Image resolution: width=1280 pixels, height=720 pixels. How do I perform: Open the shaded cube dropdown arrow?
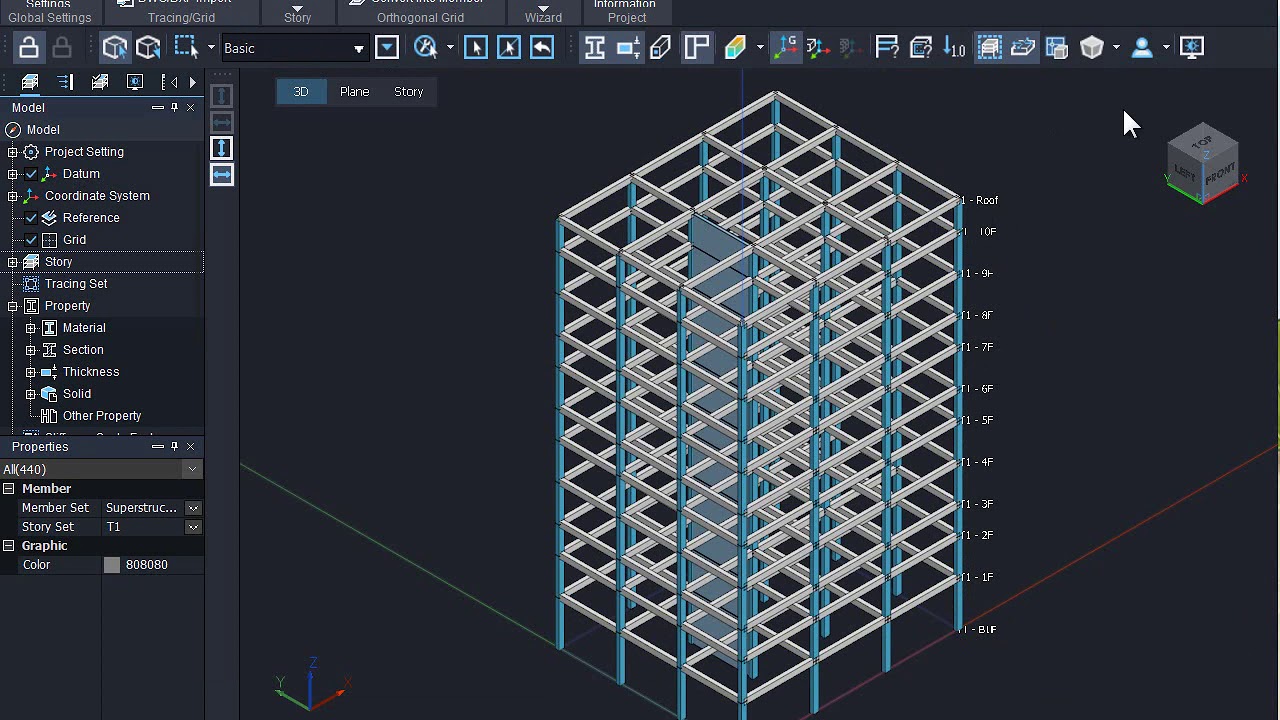click(1116, 48)
